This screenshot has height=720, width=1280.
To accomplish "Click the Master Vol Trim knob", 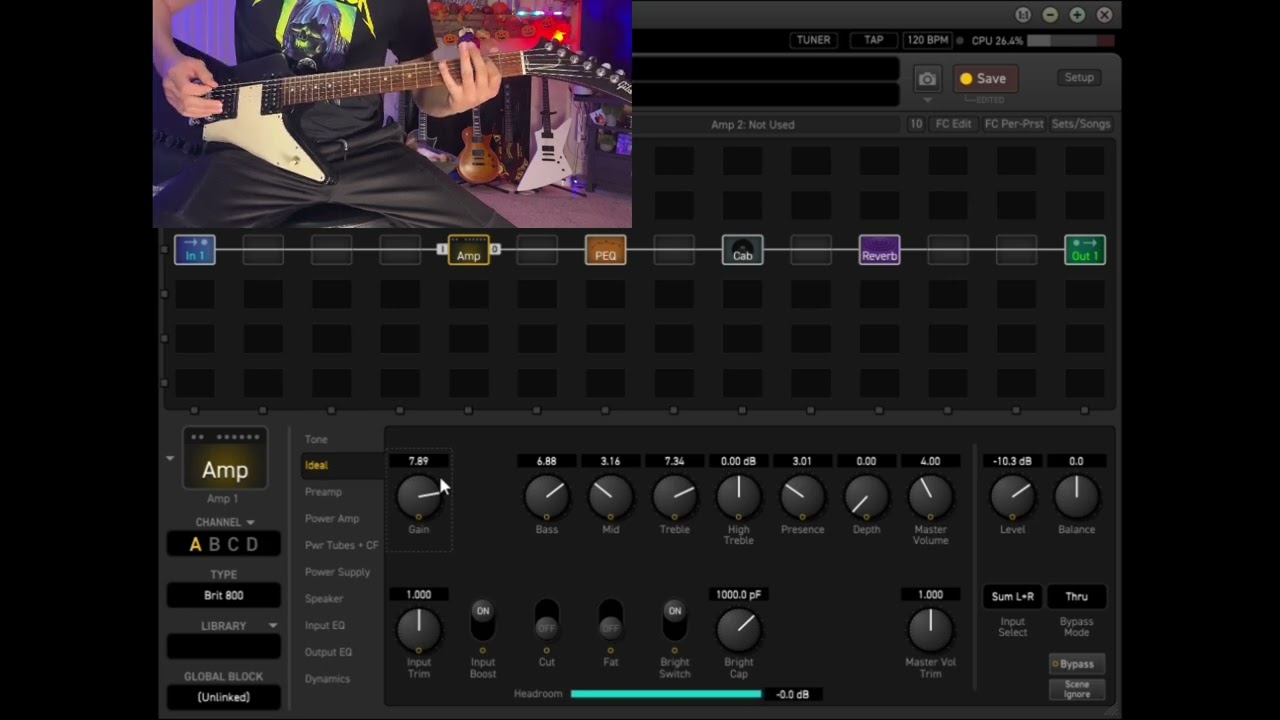I will (x=930, y=628).
